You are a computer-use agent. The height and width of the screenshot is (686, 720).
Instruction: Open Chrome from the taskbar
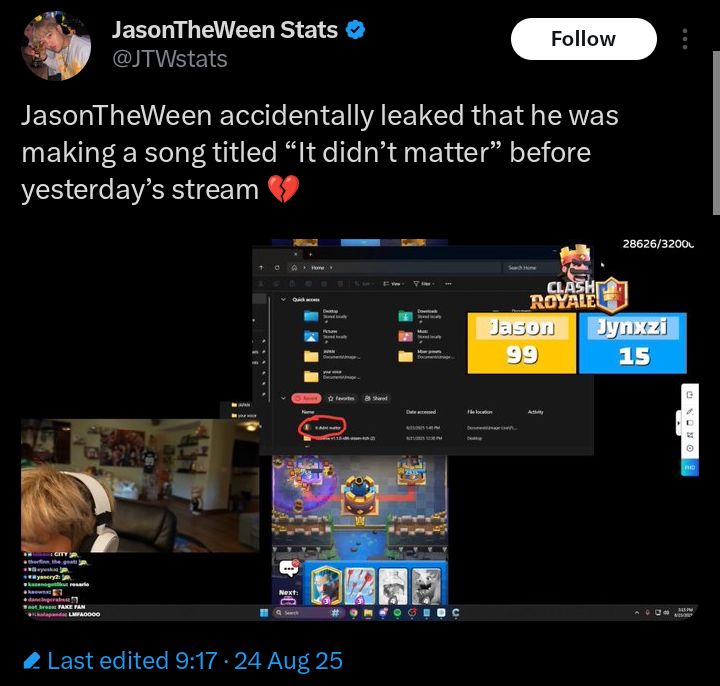tap(354, 613)
